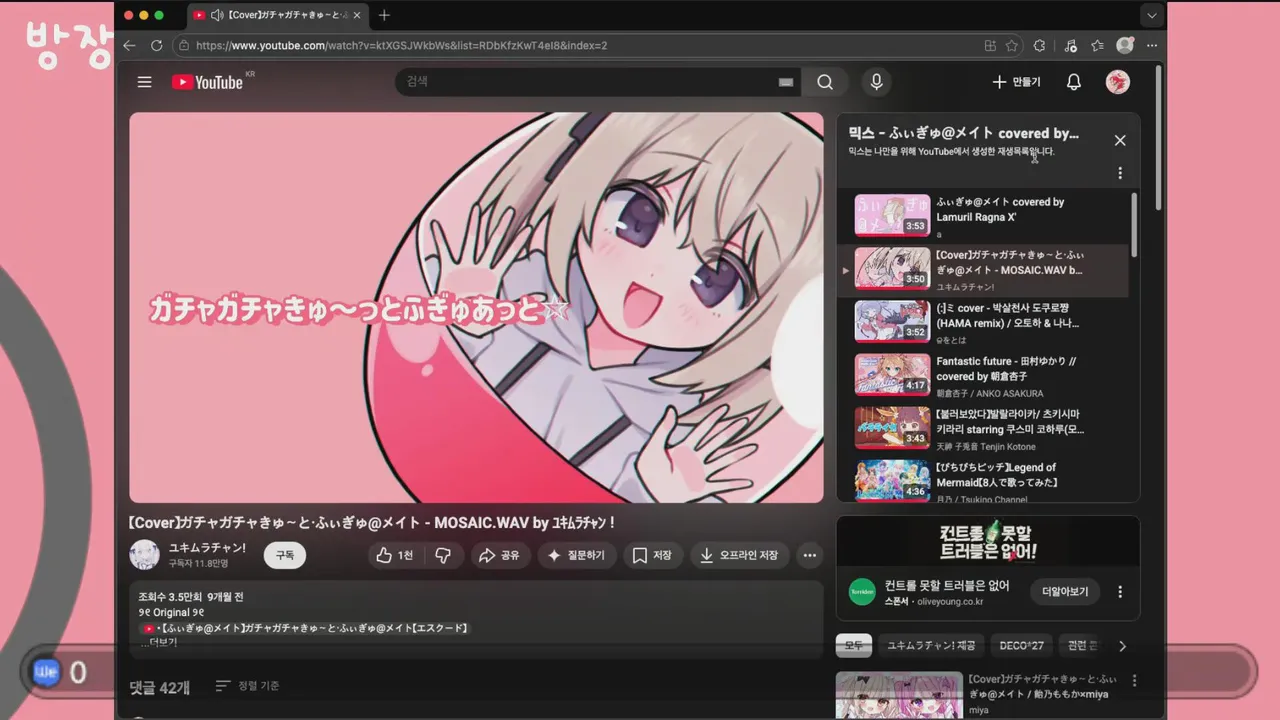Screen dimensions: 1280x720
Task: Like the video with thumbs up 1천
Action: (x=395, y=555)
